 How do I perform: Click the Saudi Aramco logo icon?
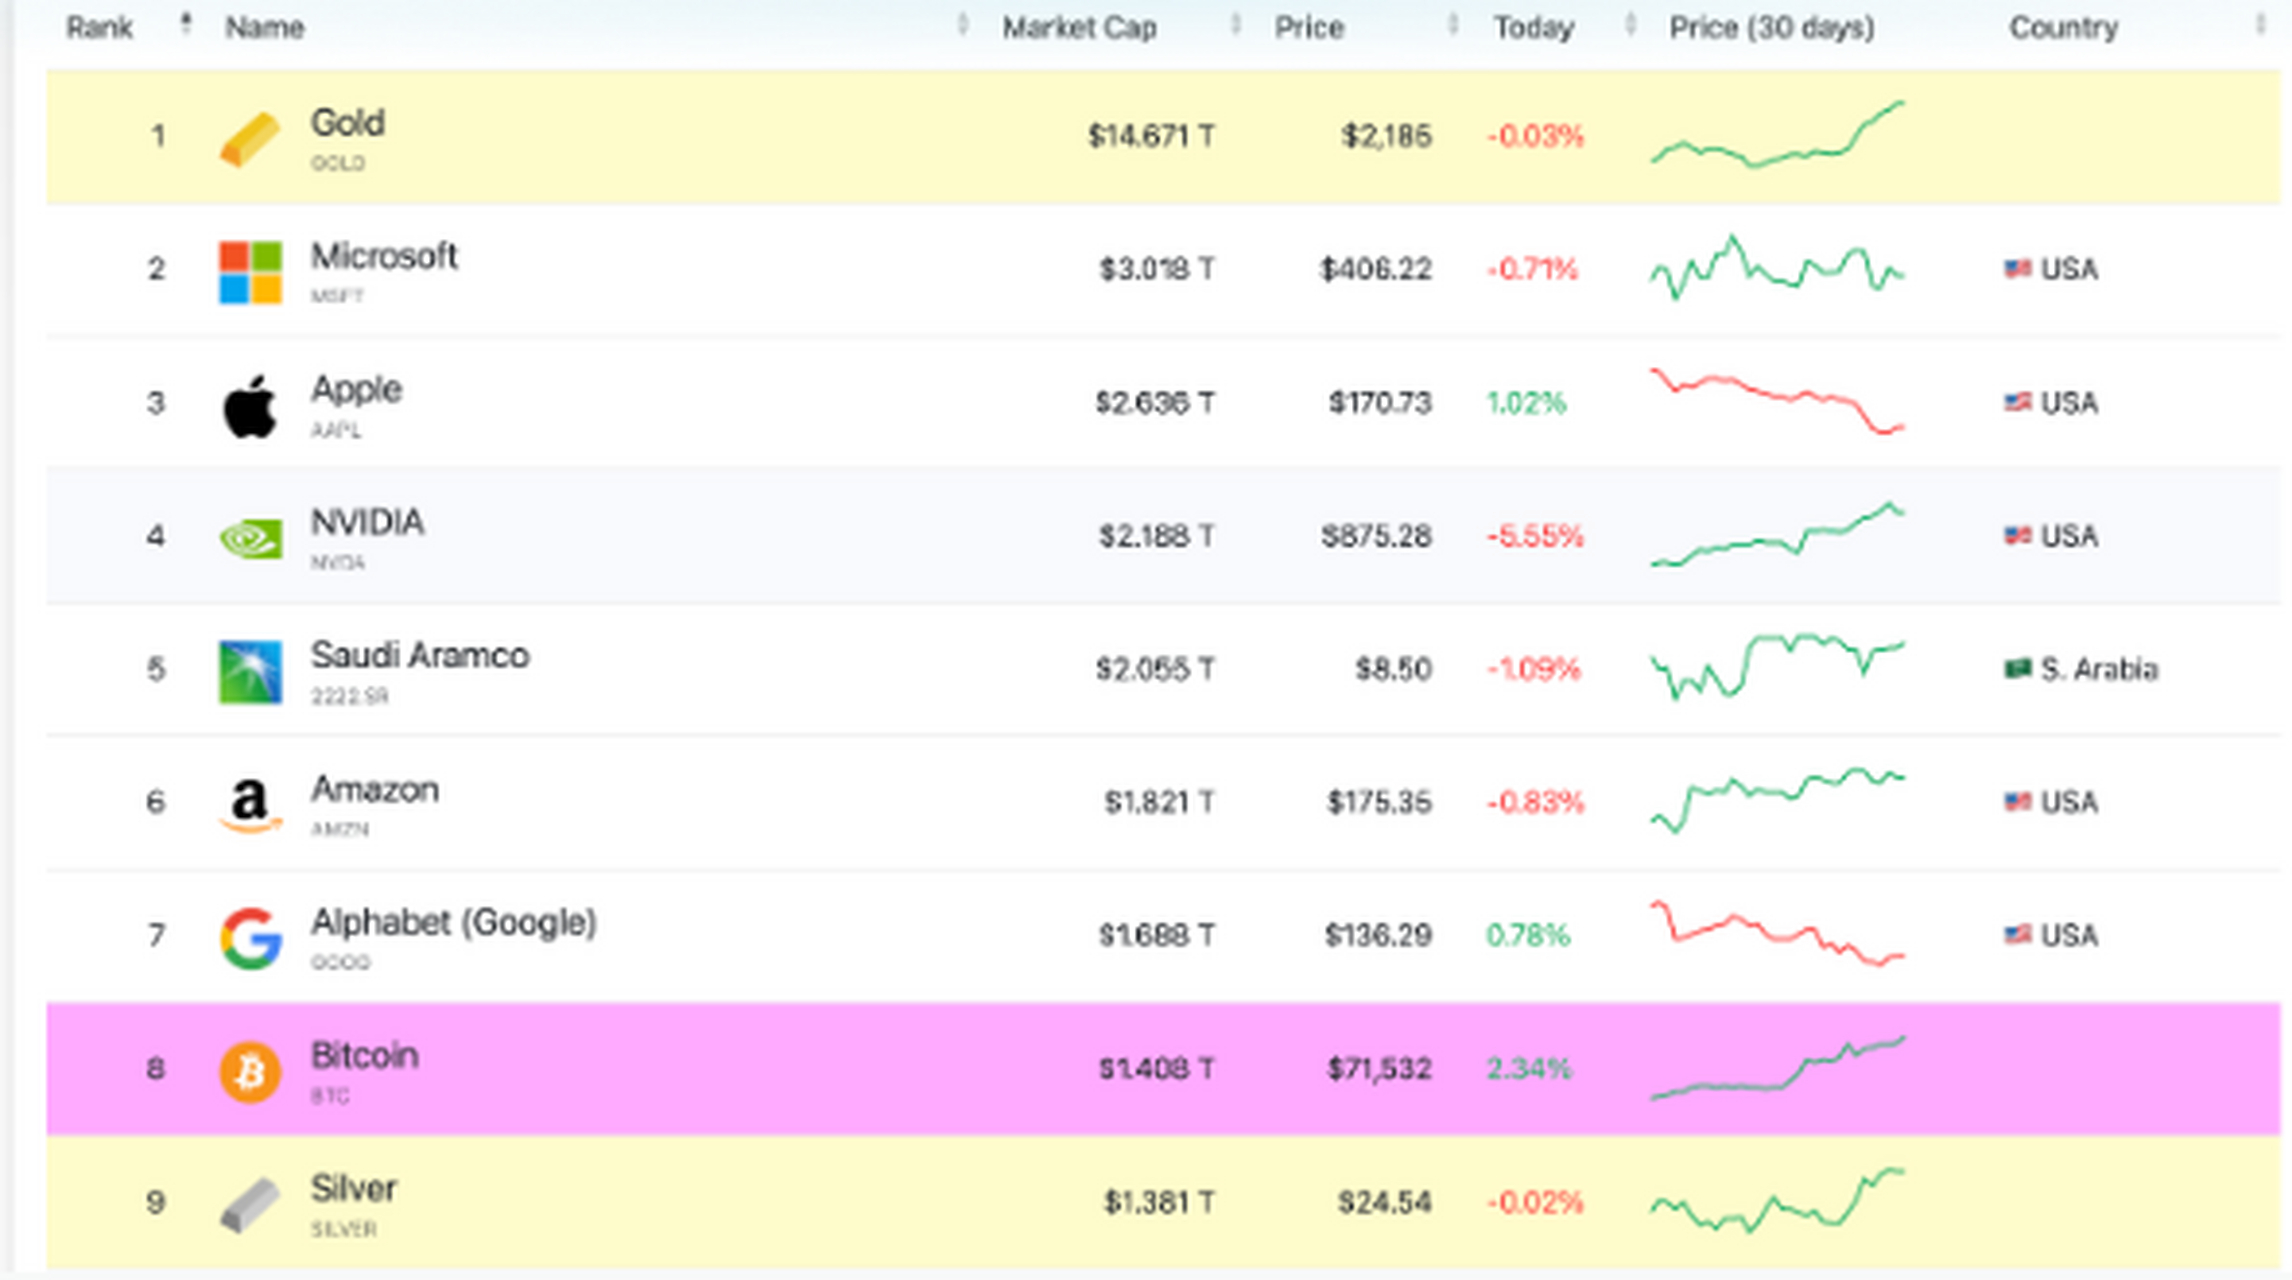coord(250,672)
